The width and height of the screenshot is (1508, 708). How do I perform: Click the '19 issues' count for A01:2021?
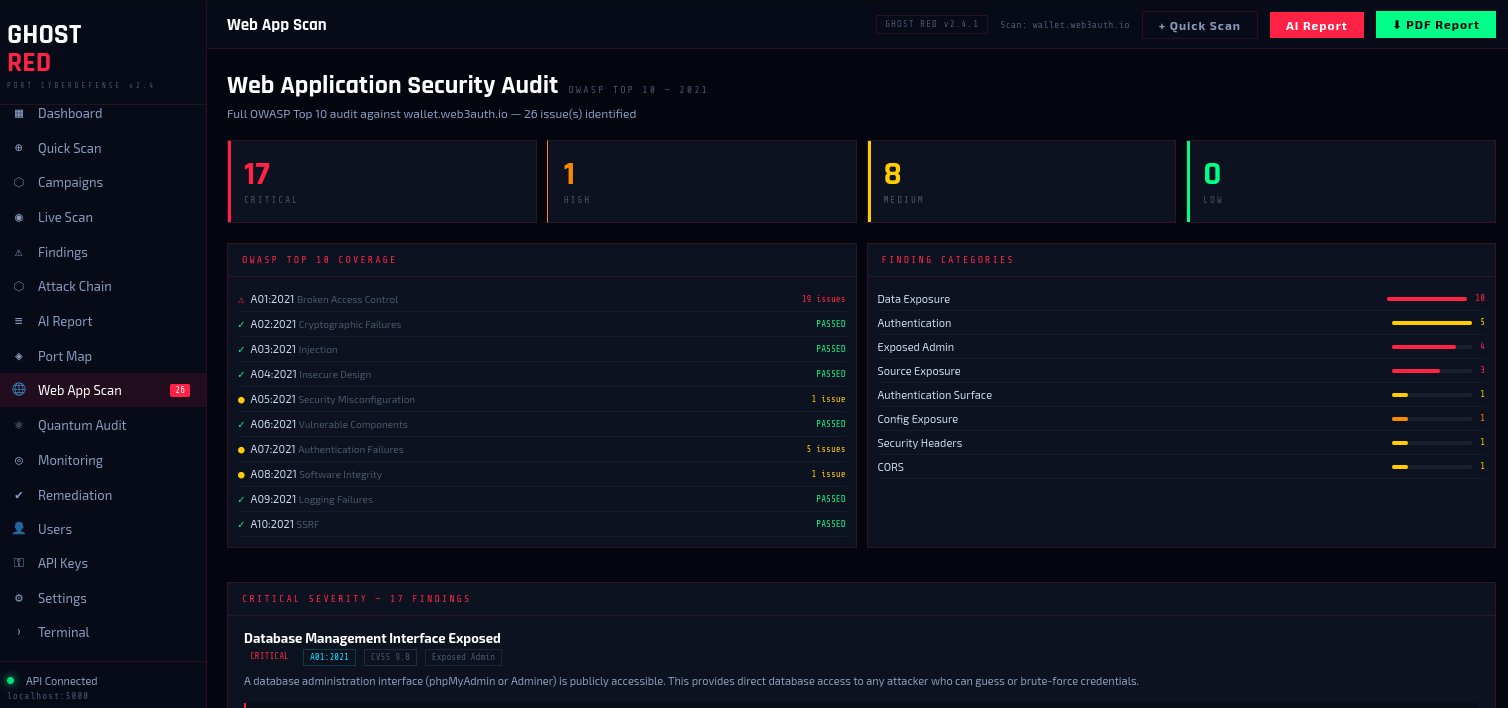point(823,299)
